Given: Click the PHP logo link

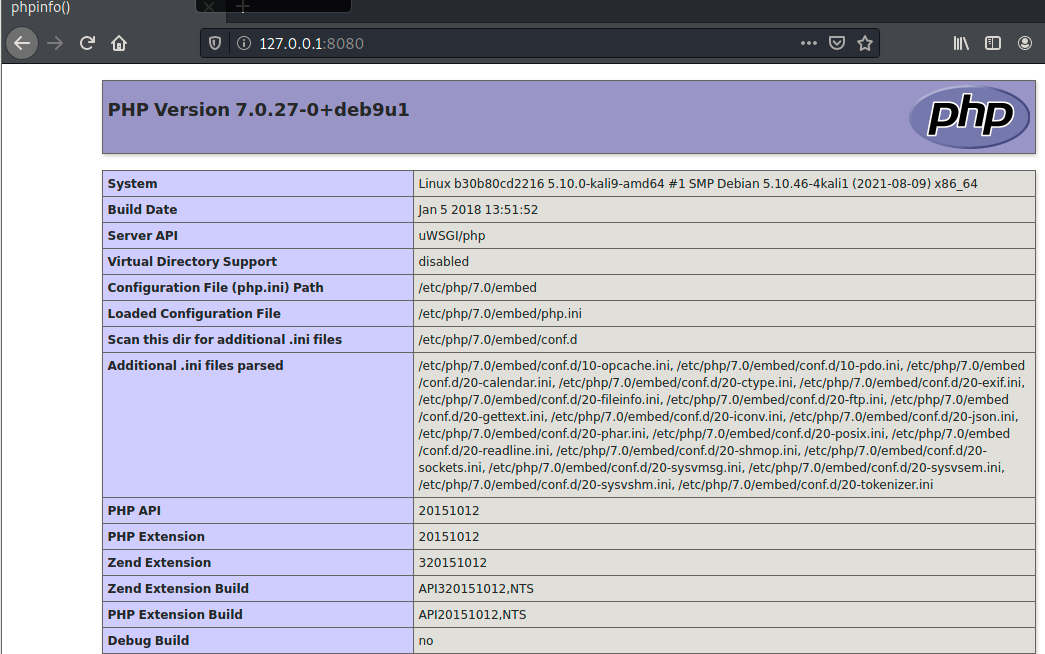Looking at the screenshot, I should click(x=969, y=117).
